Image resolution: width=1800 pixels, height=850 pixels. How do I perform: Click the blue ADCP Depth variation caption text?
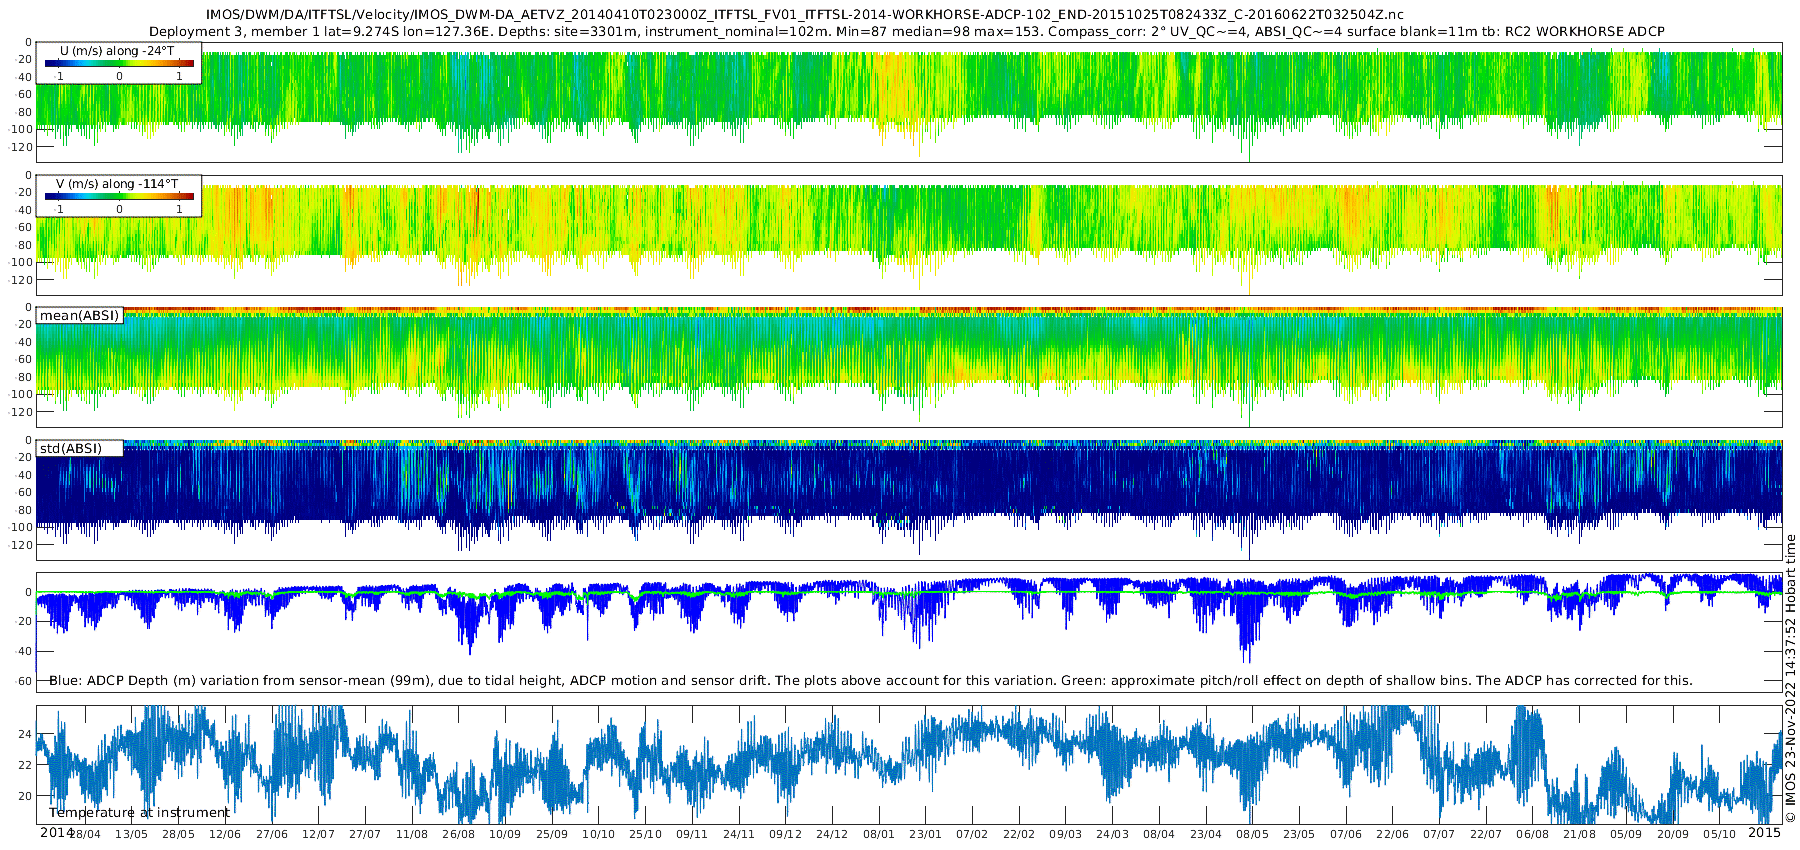[x=871, y=680]
